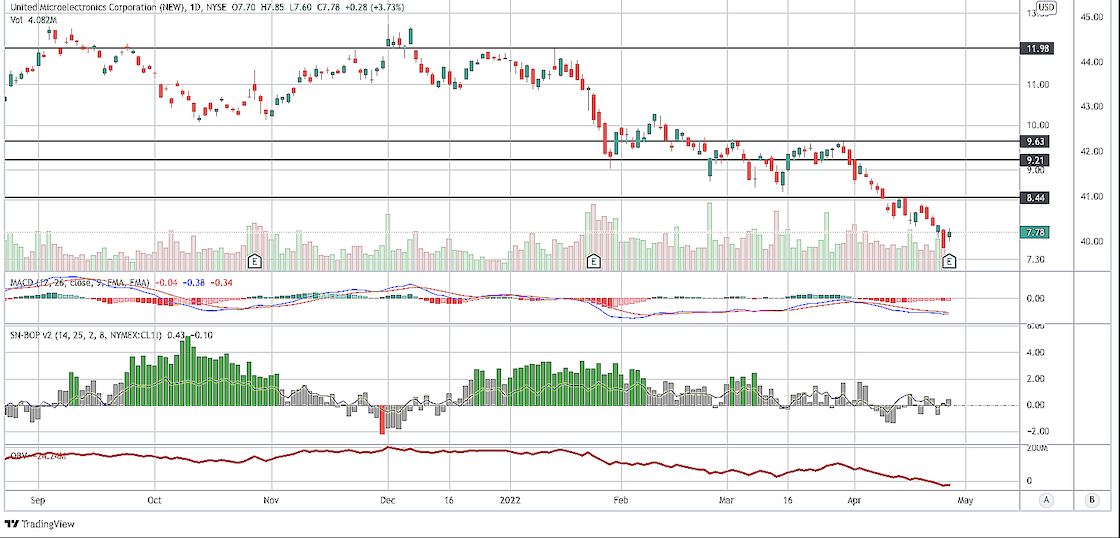Click the 40.00 value on outer price scale
Viewport: 1120px width, 538px height.
[x=1093, y=241]
